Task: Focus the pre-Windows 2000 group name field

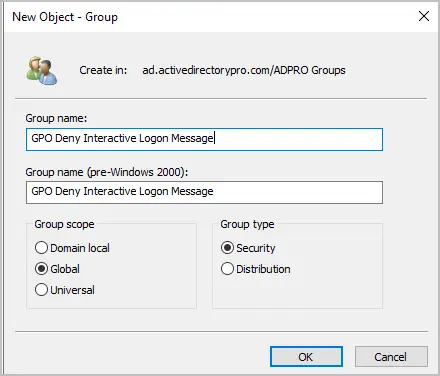Action: point(204,192)
